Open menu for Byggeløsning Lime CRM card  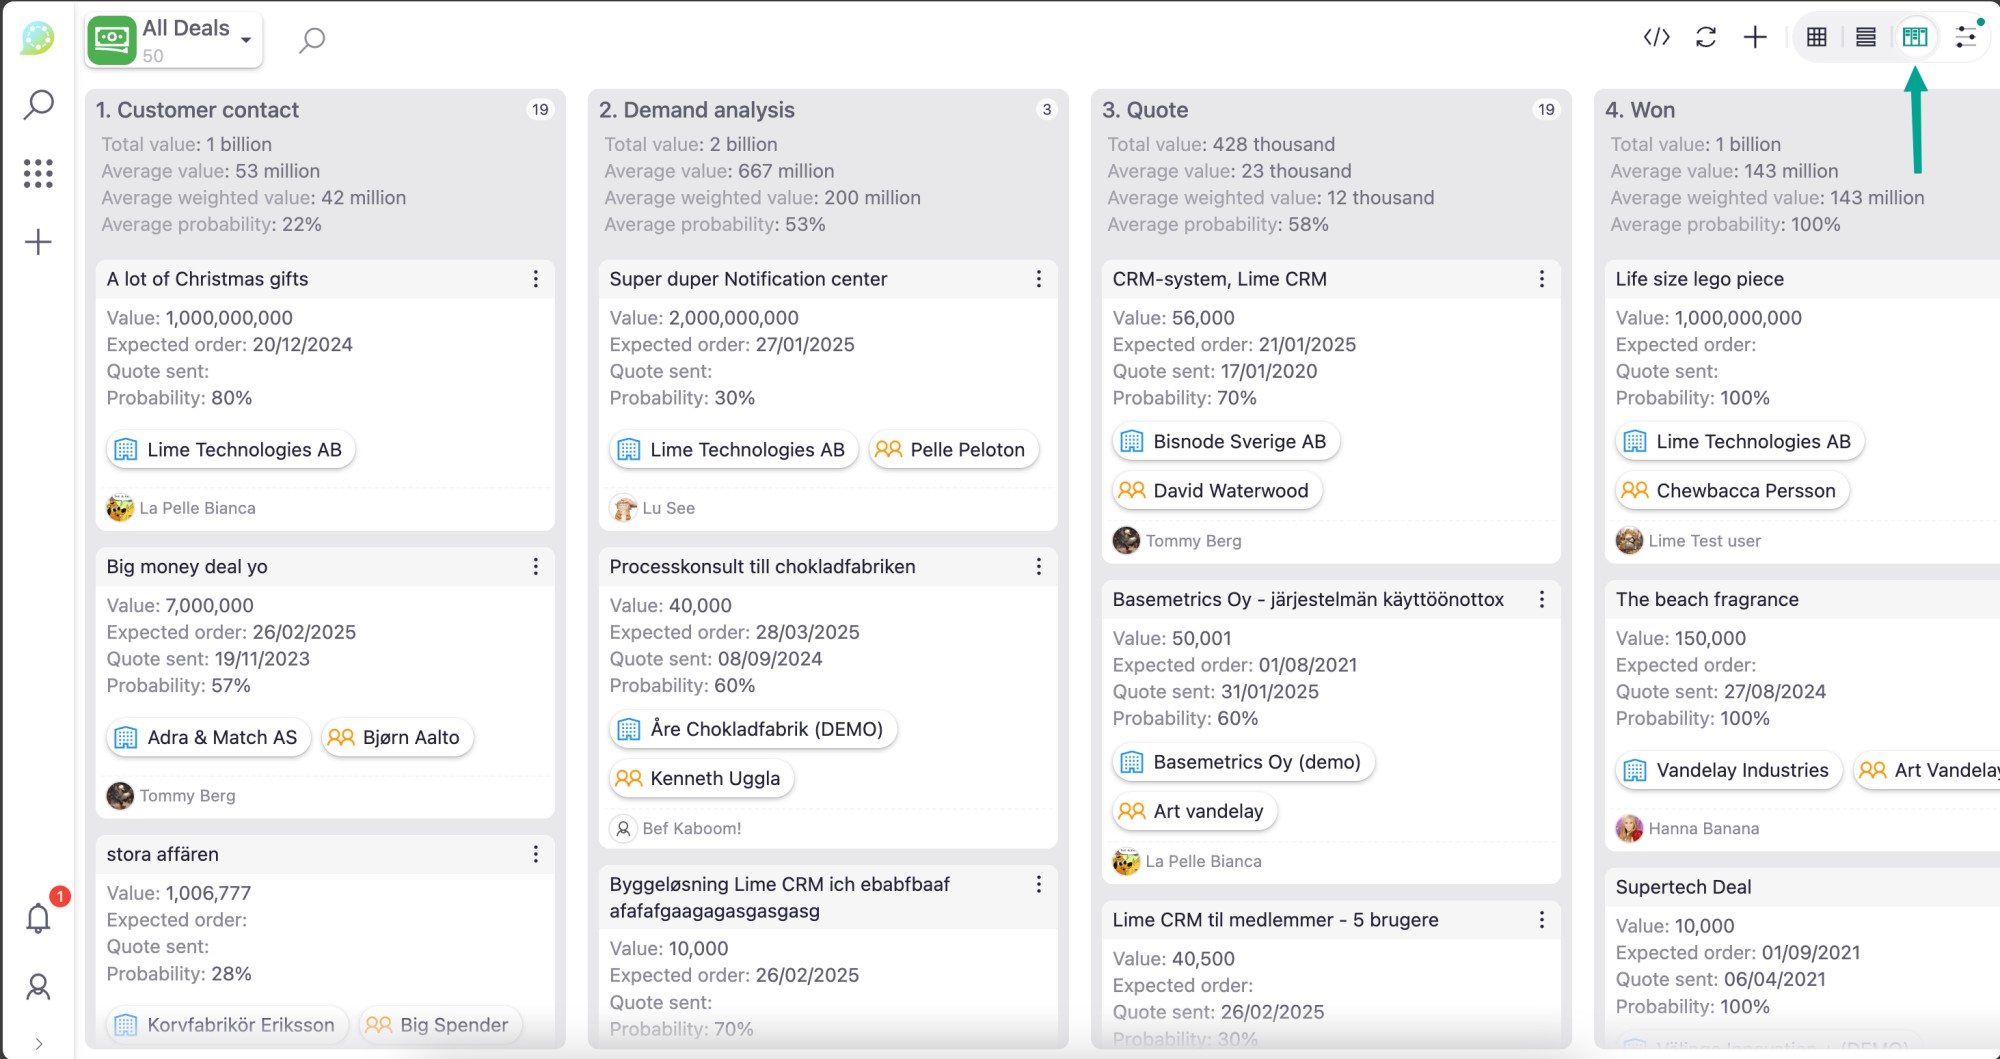pos(1039,884)
